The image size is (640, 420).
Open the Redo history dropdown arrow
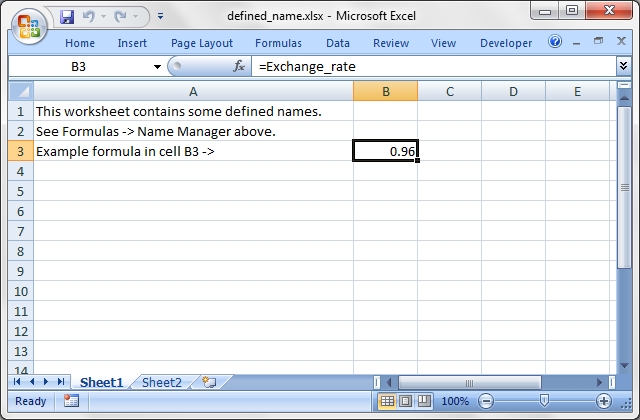coord(136,17)
